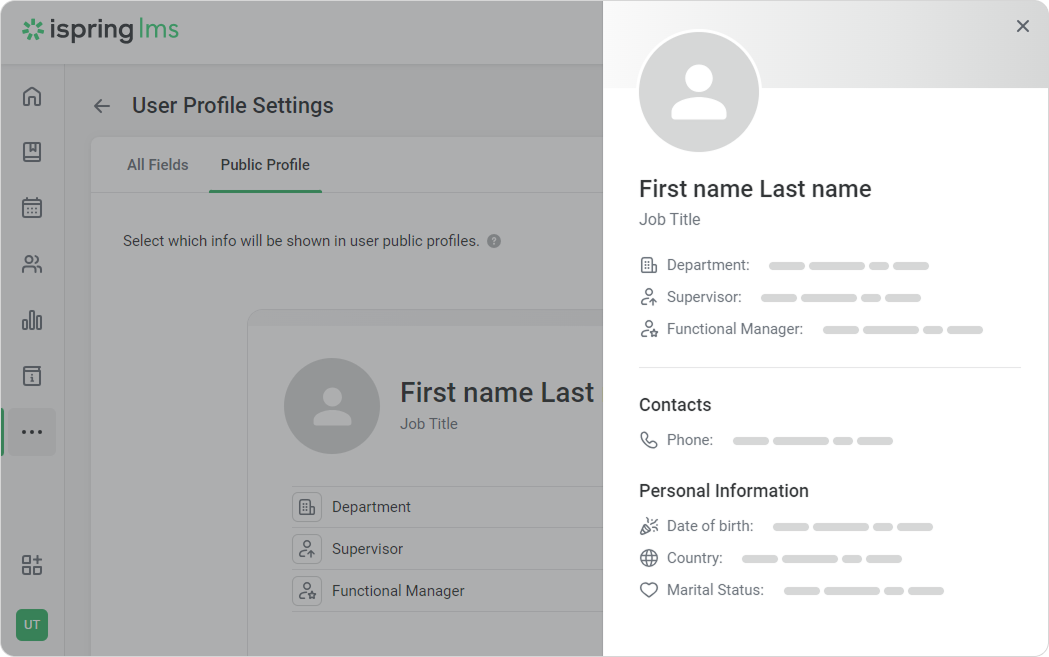
Task: Click the help question mark icon
Action: click(494, 241)
